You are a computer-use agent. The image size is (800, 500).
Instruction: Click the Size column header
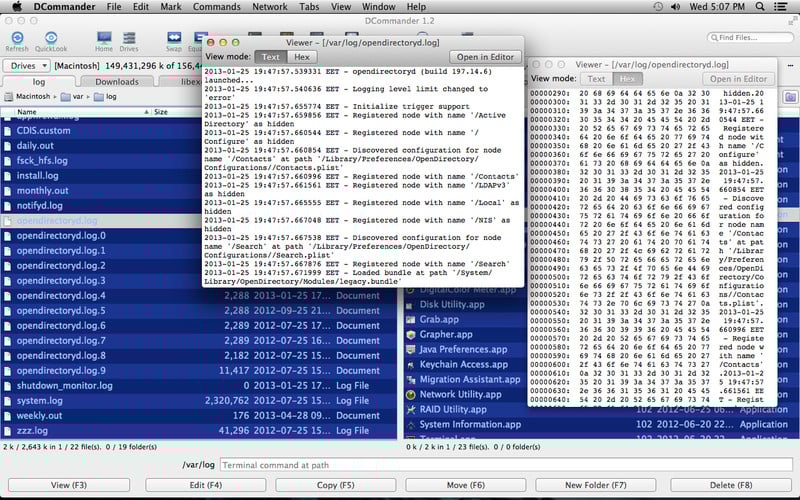pyautogui.click(x=161, y=112)
